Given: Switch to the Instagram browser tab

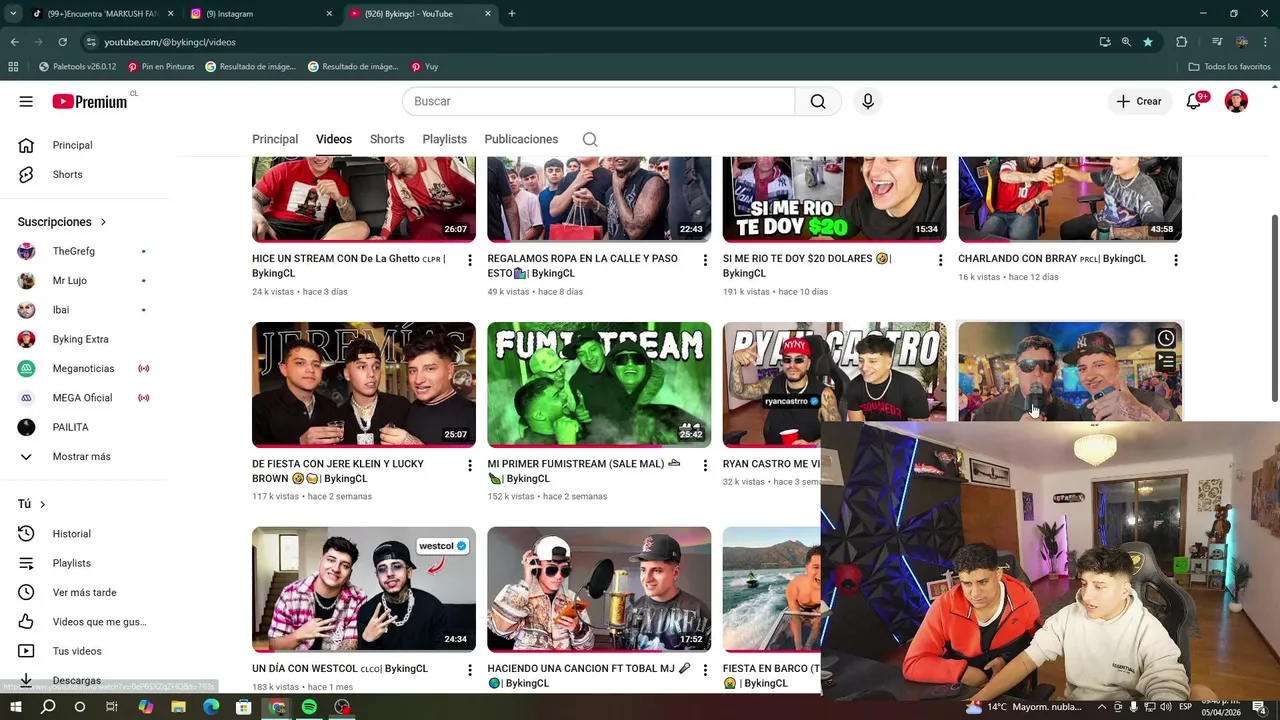Looking at the screenshot, I should 260,13.
